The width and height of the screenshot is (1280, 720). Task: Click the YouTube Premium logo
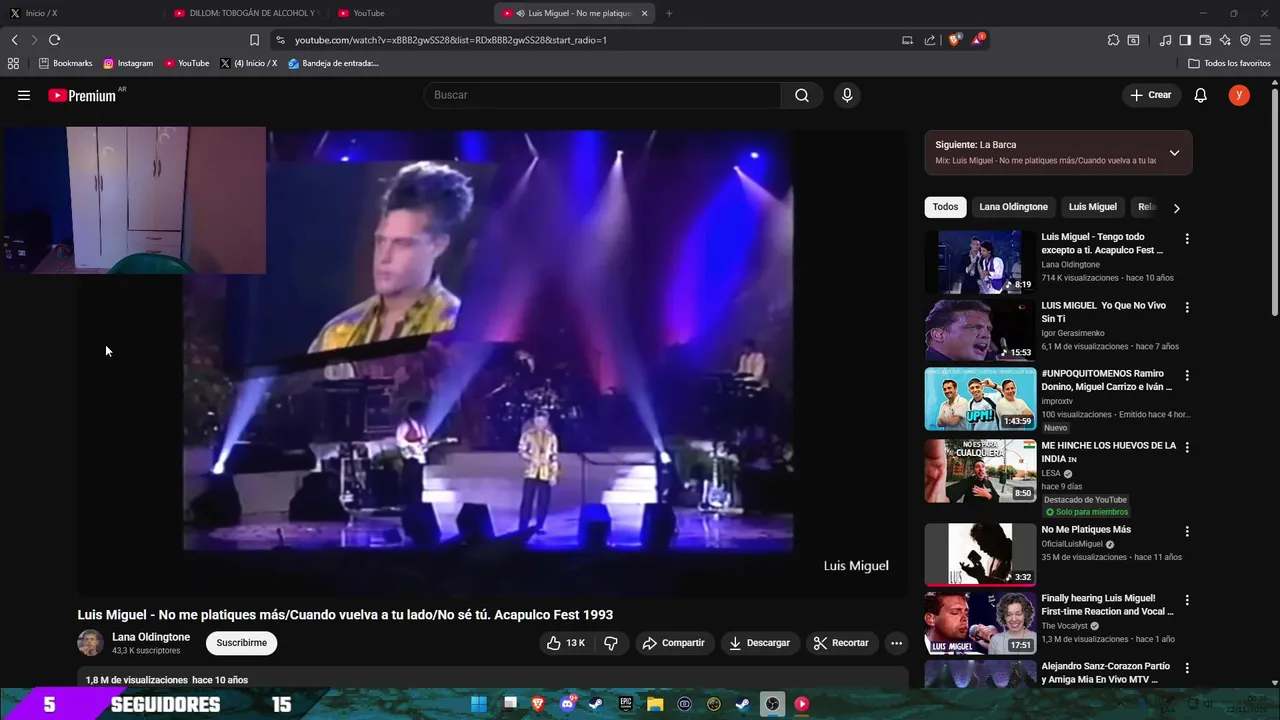(x=84, y=95)
